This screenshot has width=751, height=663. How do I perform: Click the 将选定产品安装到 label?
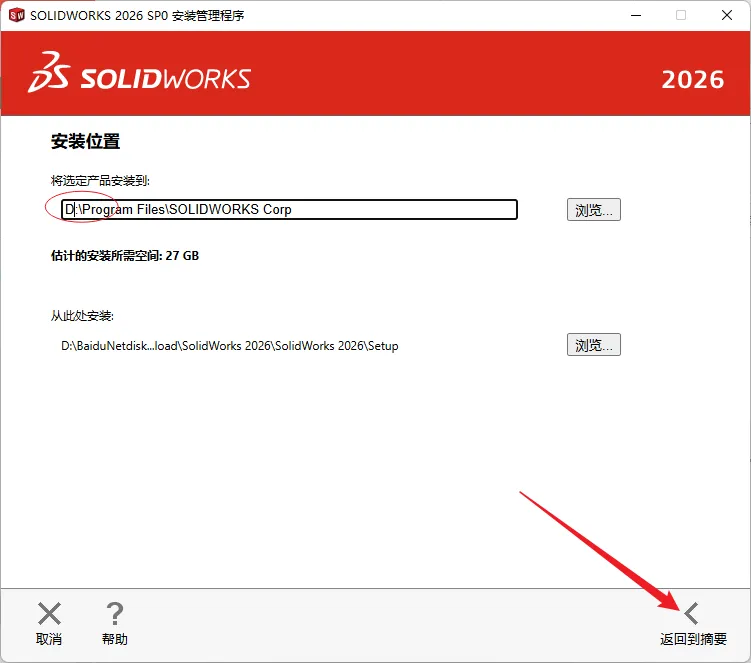click(101, 181)
